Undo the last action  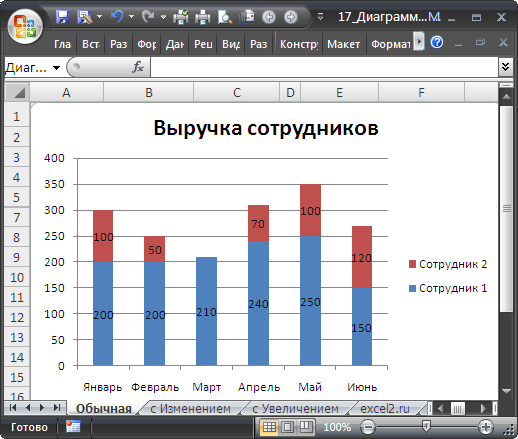click(117, 16)
